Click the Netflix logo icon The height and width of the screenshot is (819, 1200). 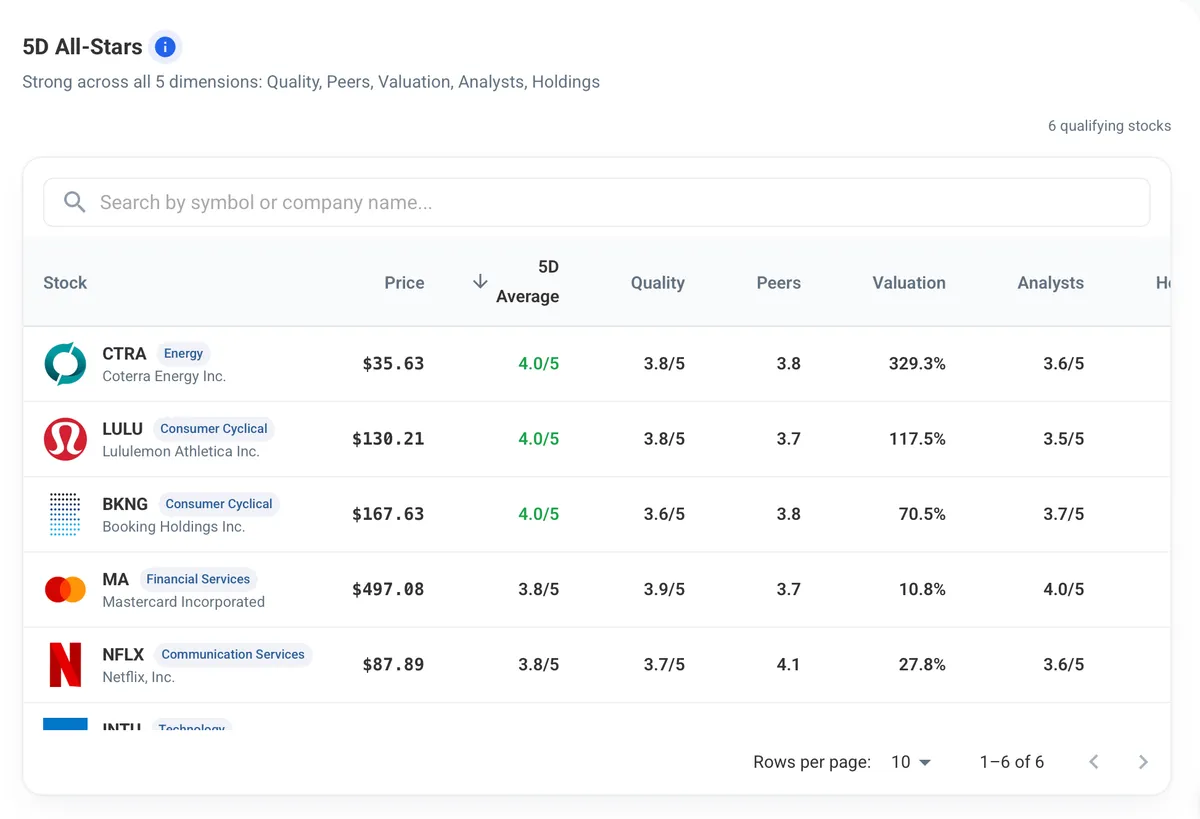pos(65,664)
